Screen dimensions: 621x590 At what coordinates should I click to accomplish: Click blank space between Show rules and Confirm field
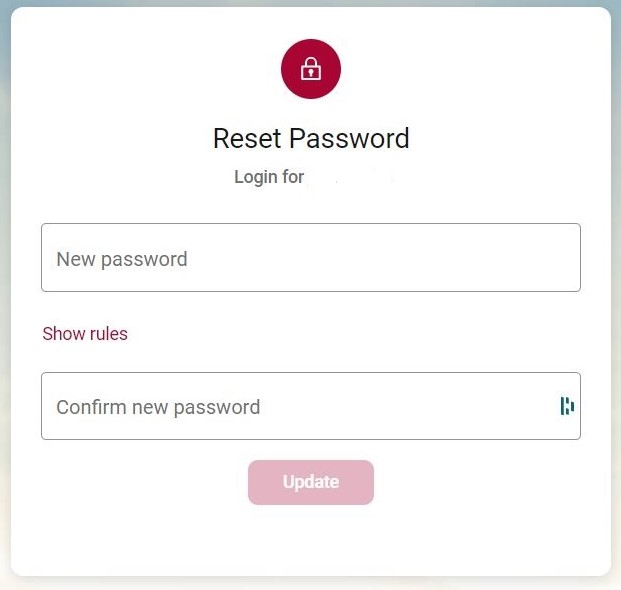click(311, 356)
